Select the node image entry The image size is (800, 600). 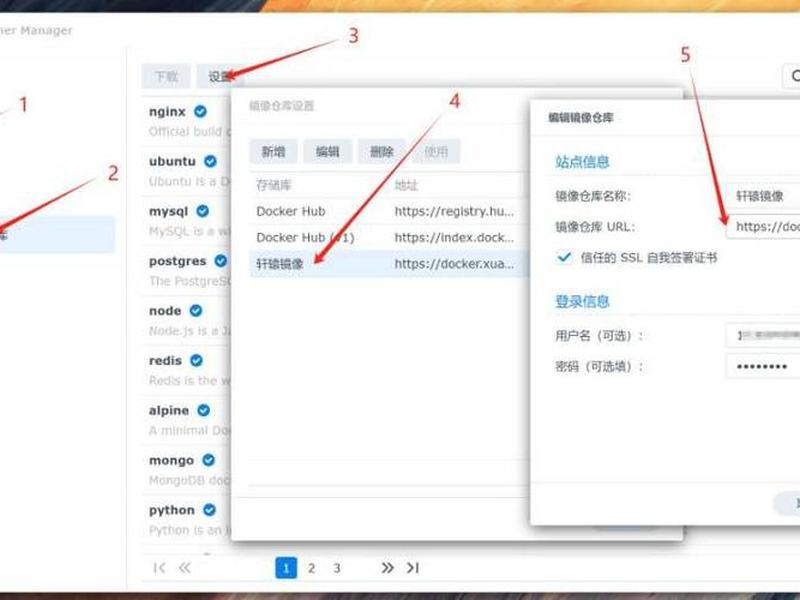[187, 320]
